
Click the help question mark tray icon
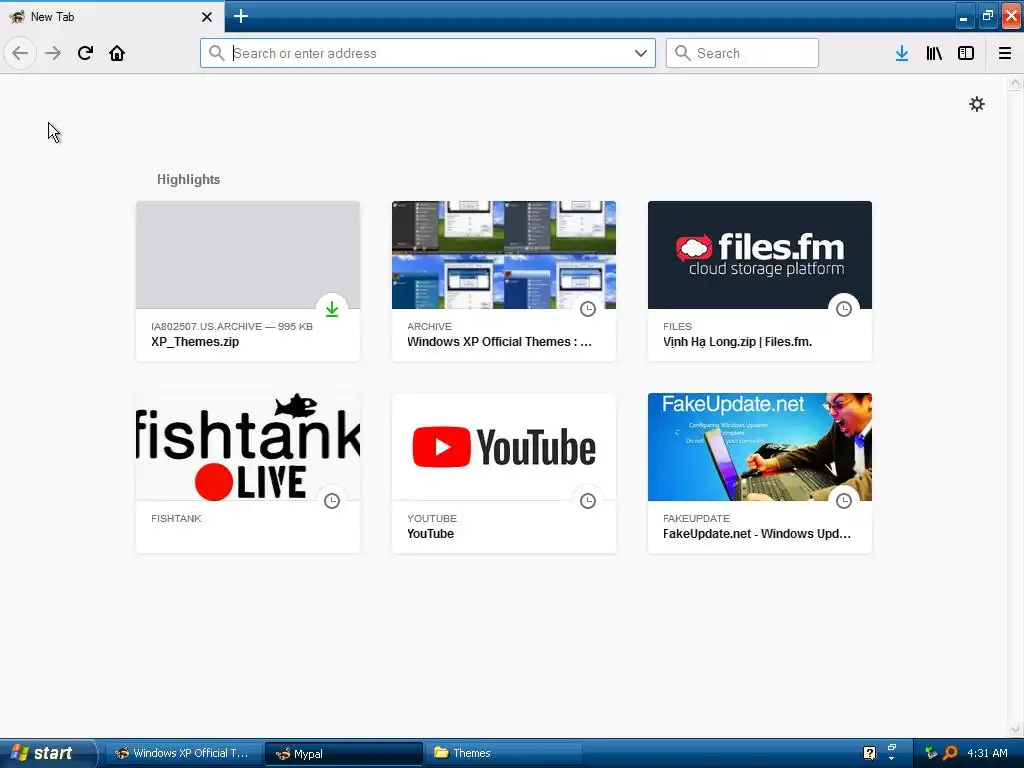[869, 753]
